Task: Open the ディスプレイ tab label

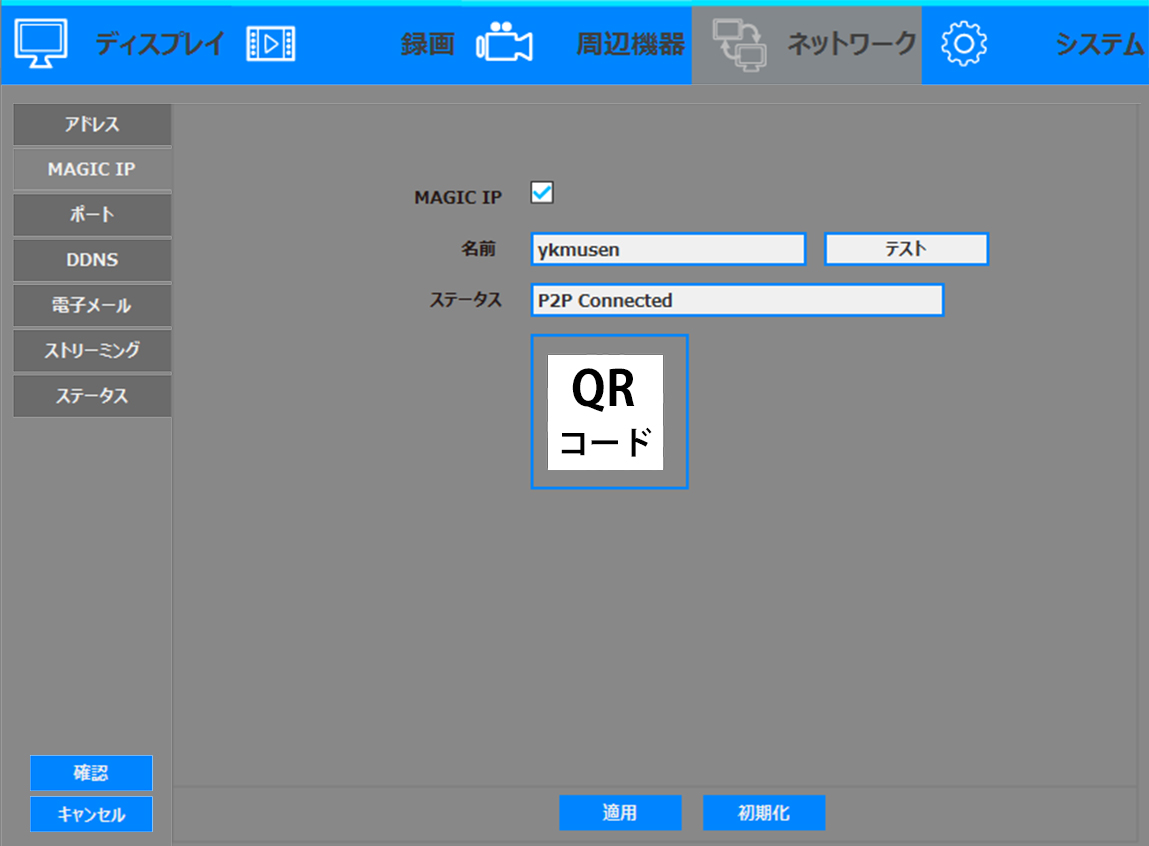Action: (x=159, y=44)
